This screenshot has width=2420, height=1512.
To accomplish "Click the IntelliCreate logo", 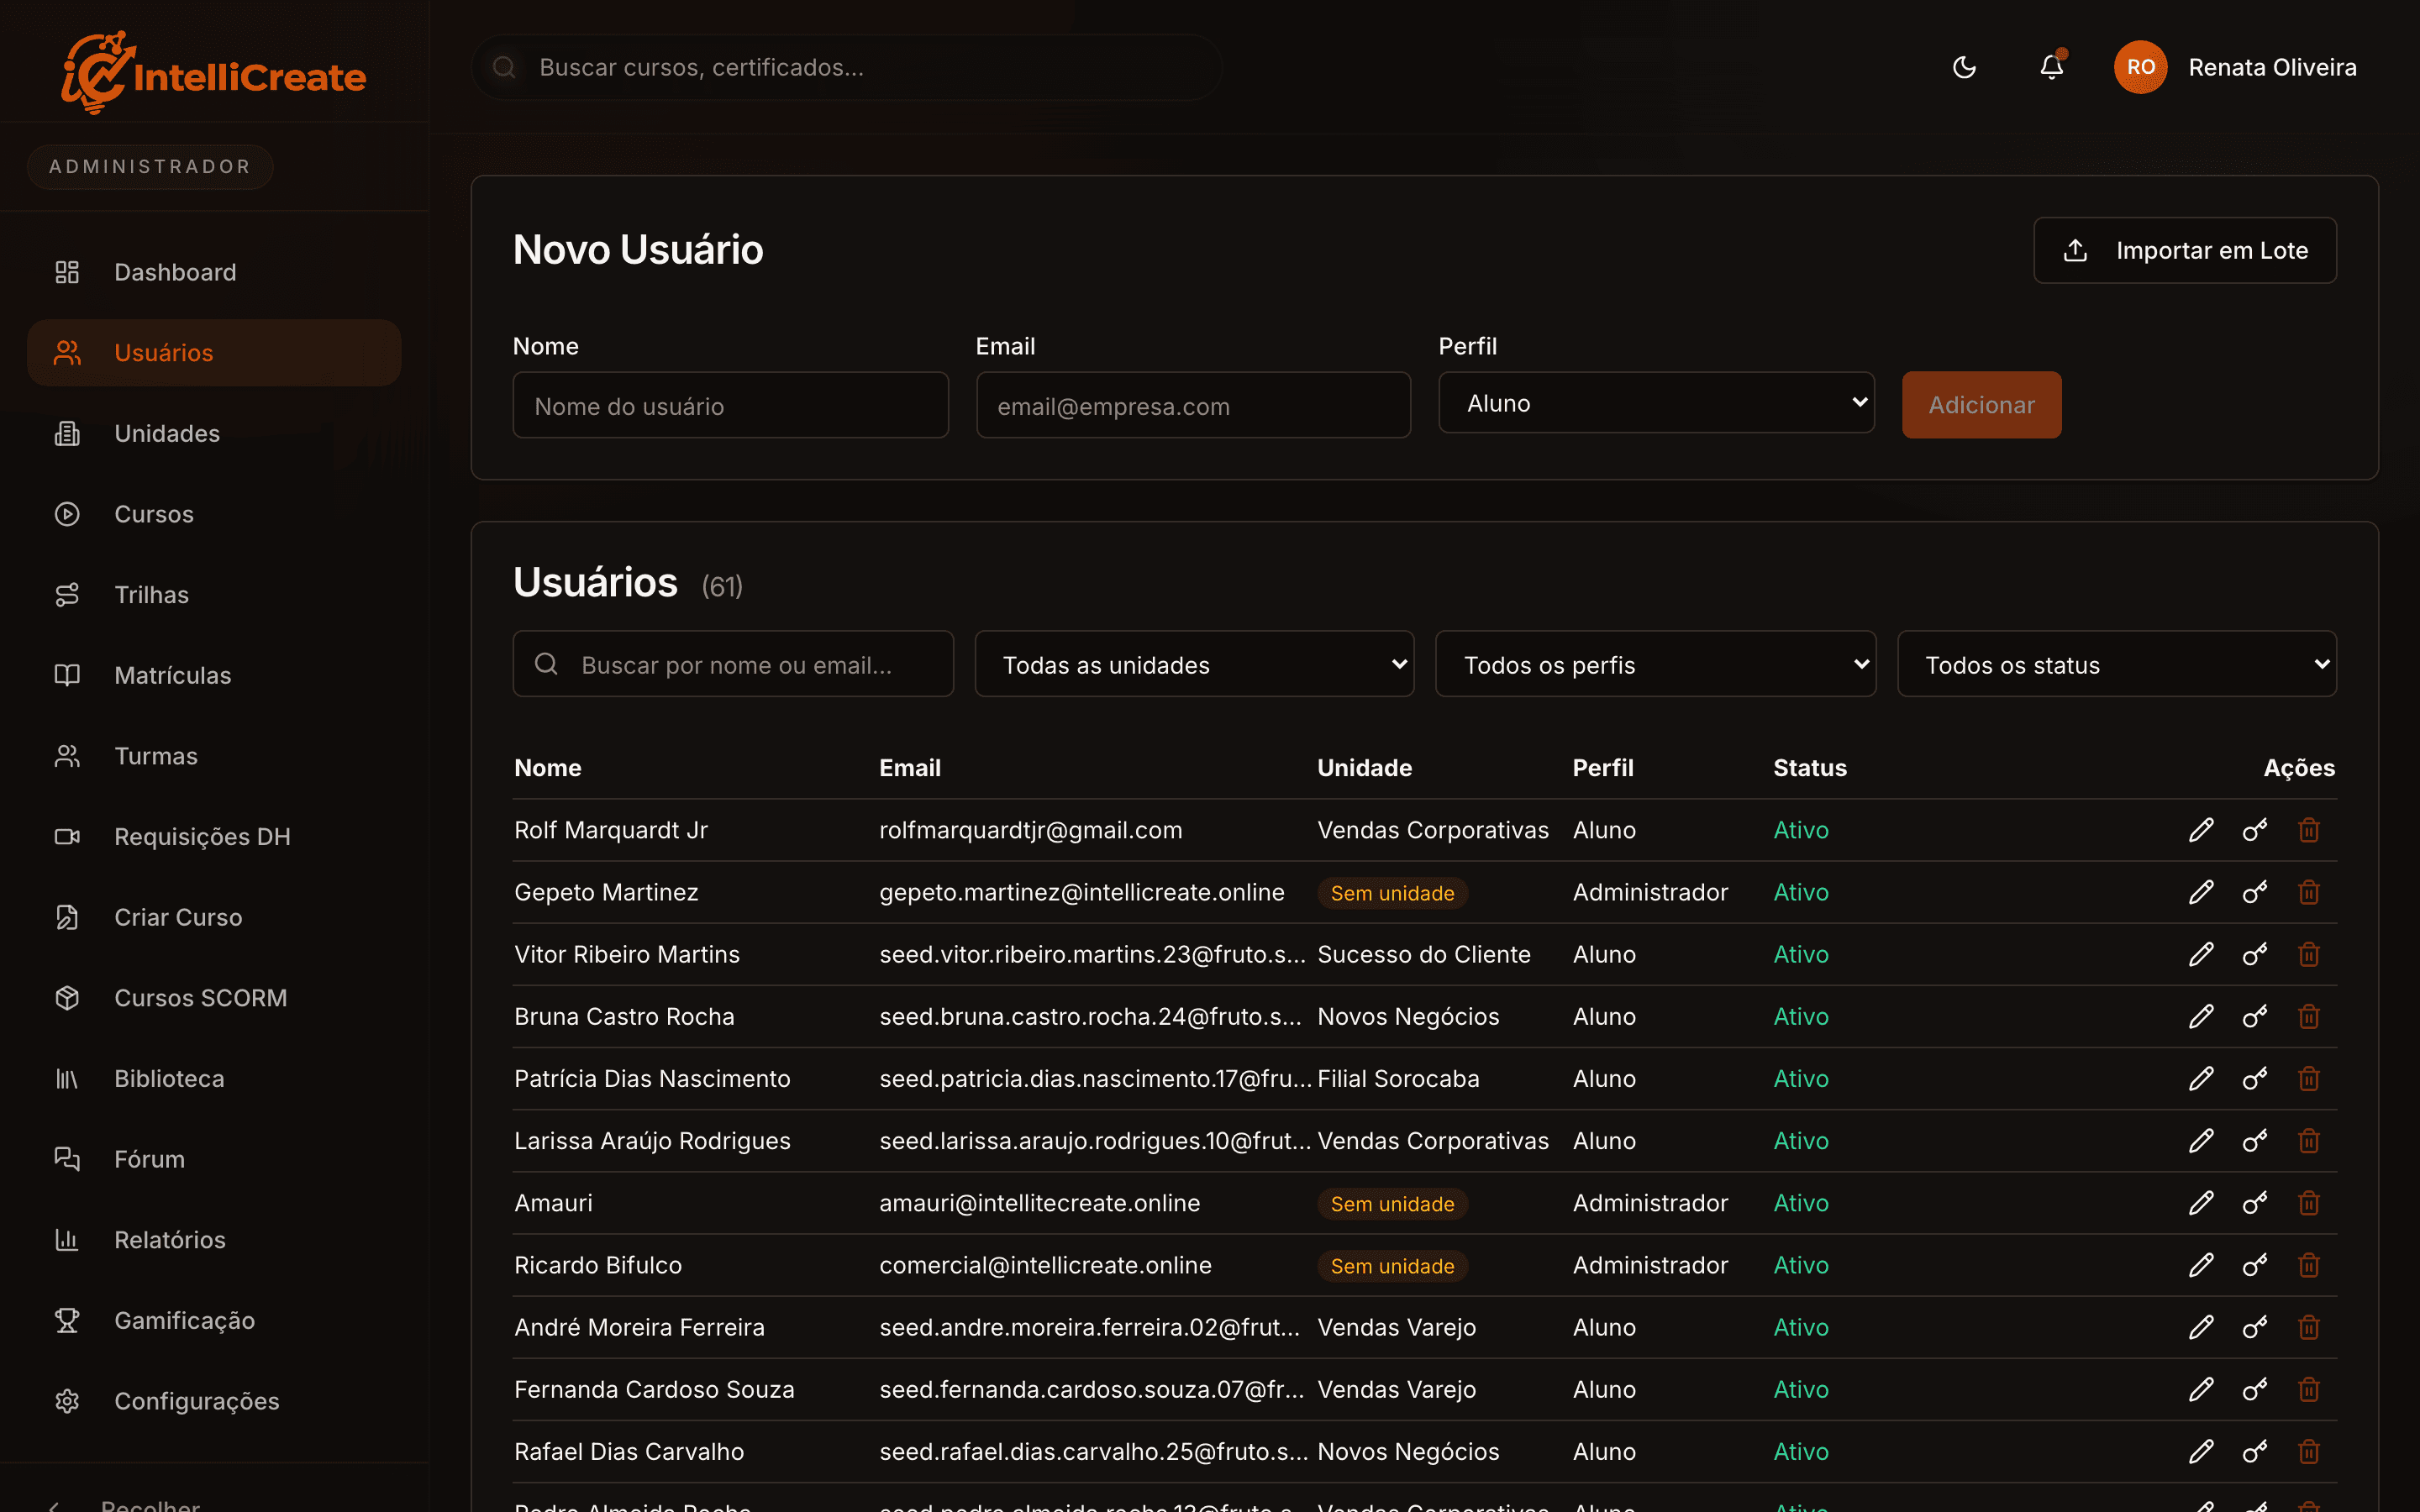I will coord(214,72).
